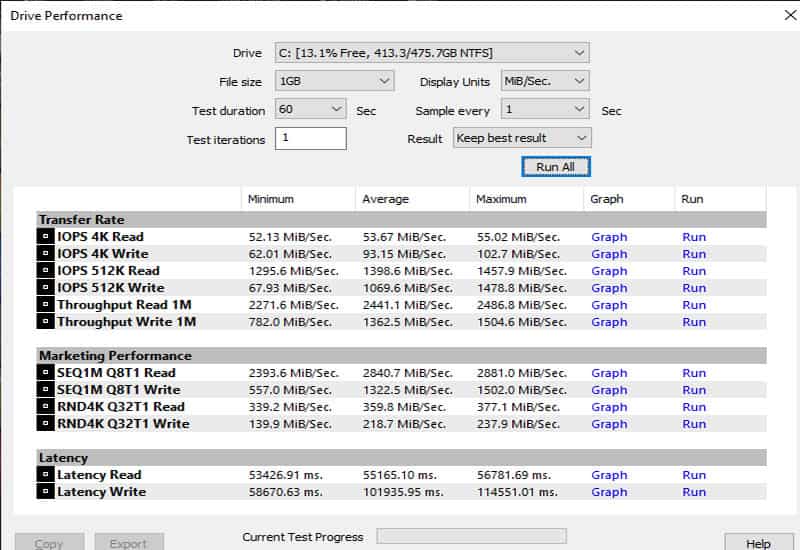Open Graph for IOPS 4K Read

click(x=609, y=237)
